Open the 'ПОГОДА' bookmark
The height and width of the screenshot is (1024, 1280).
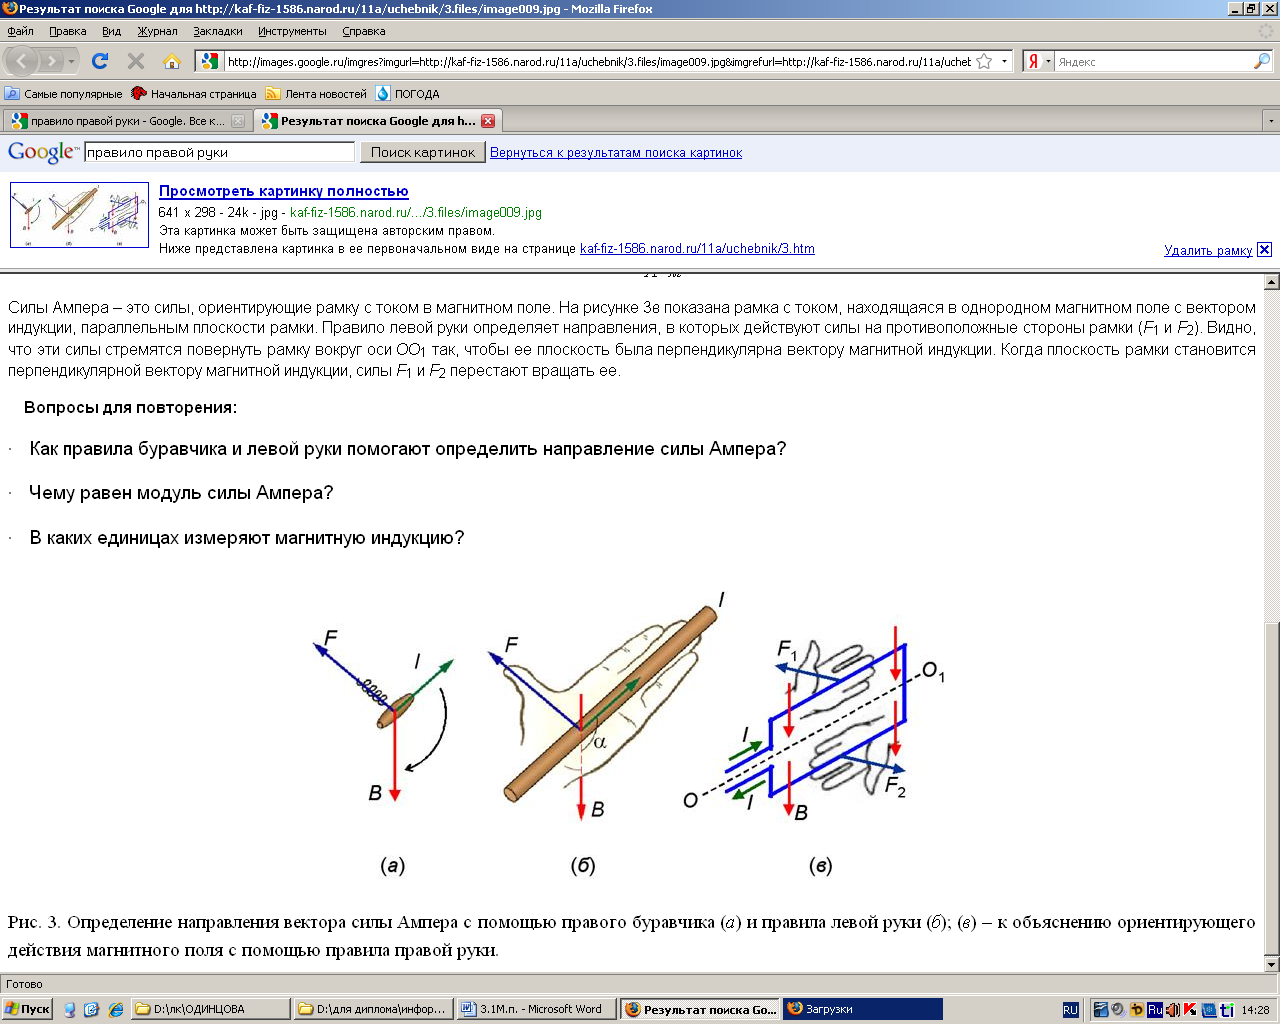408,93
